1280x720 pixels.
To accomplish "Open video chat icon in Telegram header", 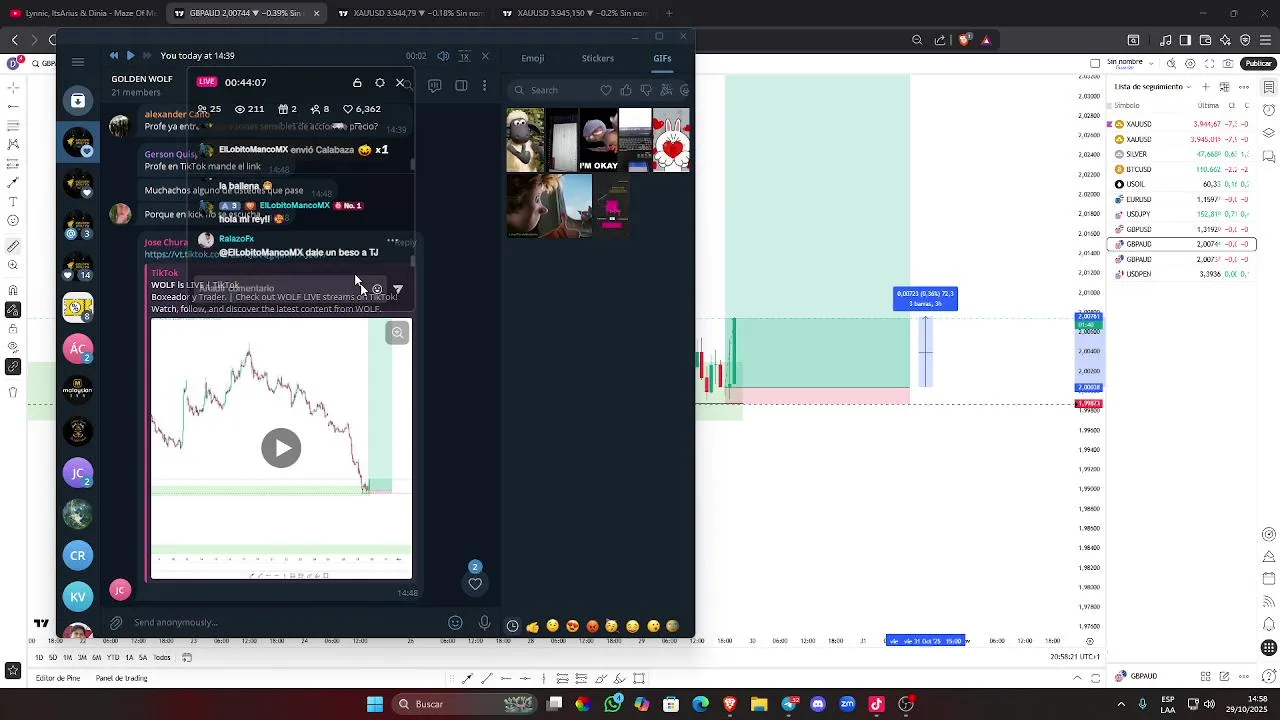I will pyautogui.click(x=434, y=86).
